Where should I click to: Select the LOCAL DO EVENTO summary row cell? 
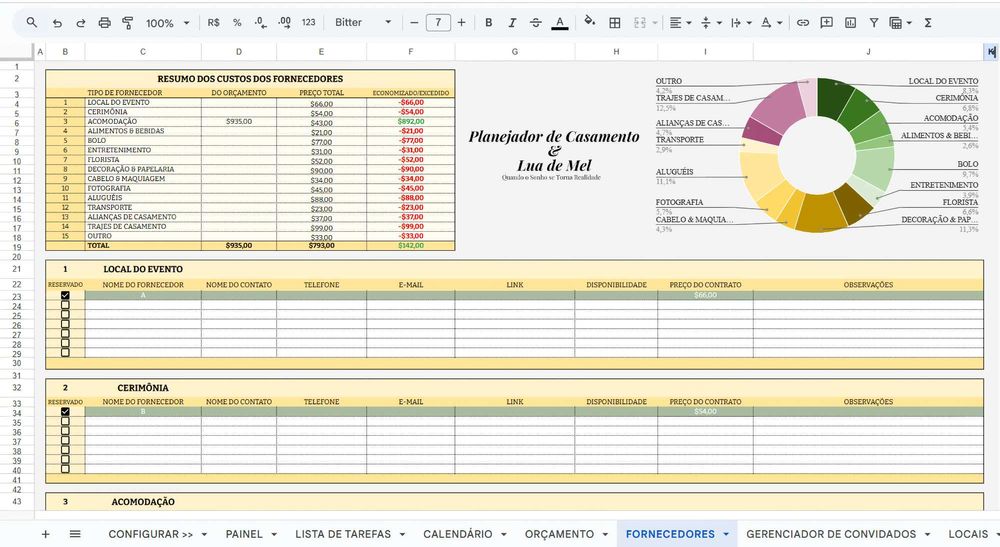(143, 102)
